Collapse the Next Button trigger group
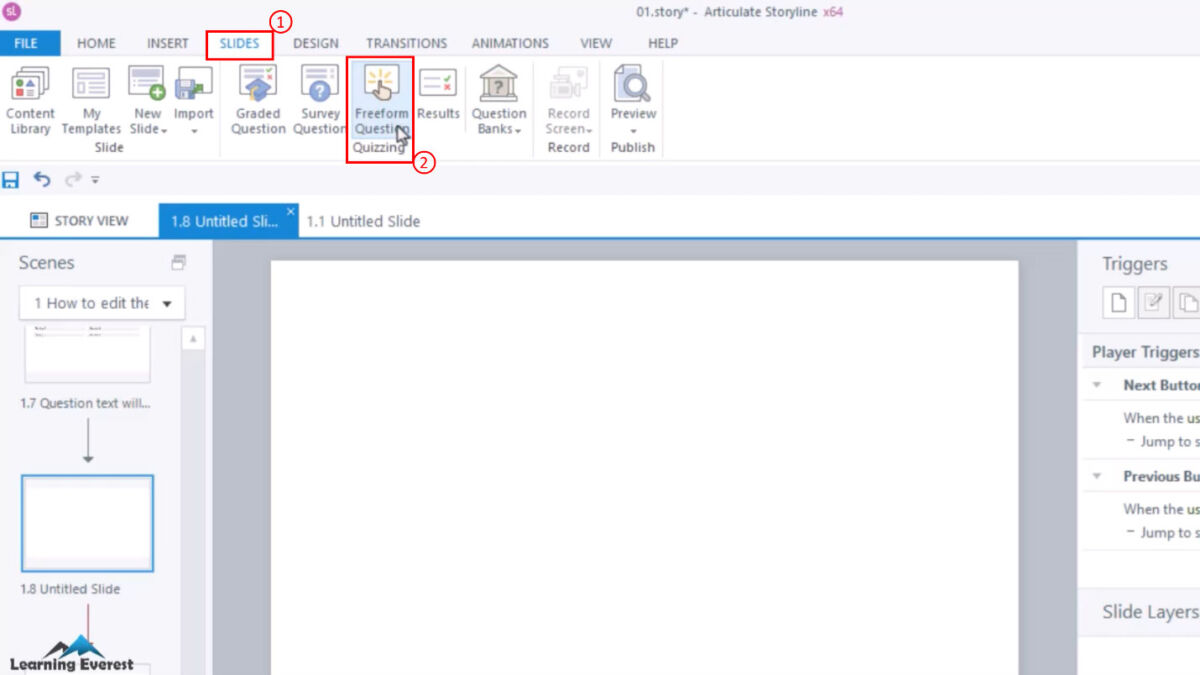Screen dimensions: 1200x675 pos(1097,385)
